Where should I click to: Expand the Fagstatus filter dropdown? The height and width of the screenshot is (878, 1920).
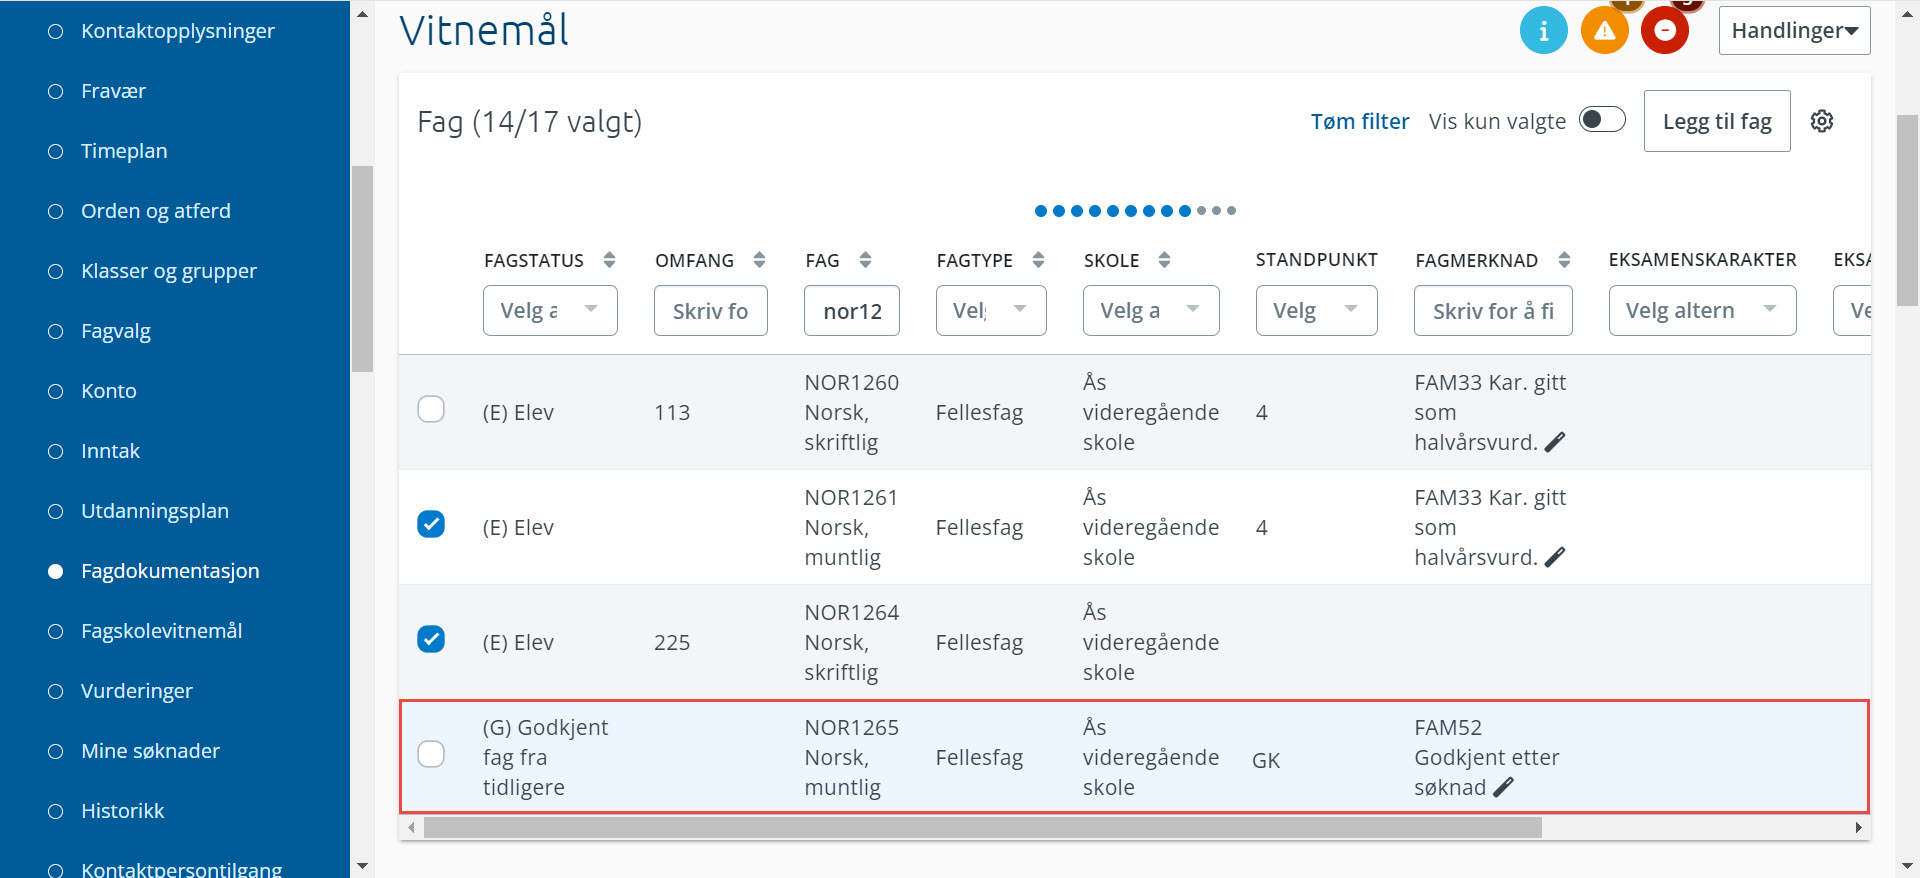pyautogui.click(x=550, y=310)
